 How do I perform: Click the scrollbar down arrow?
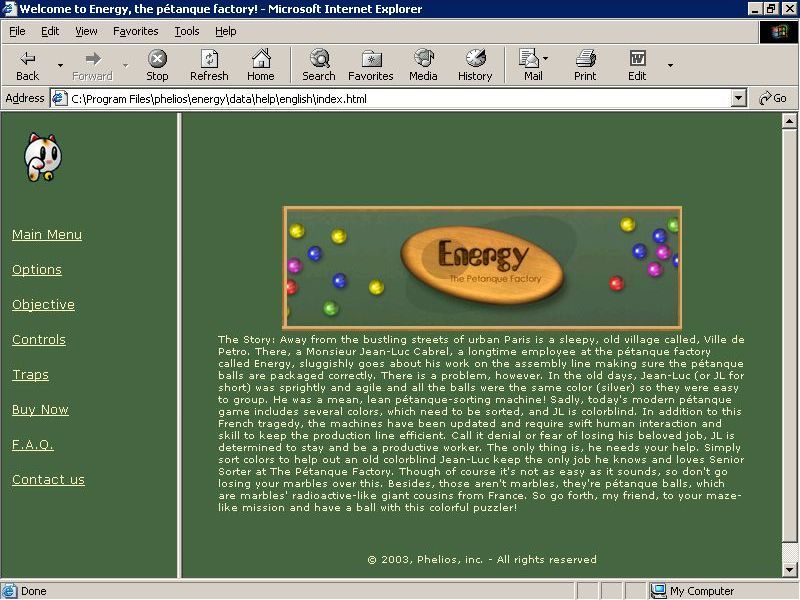789,570
